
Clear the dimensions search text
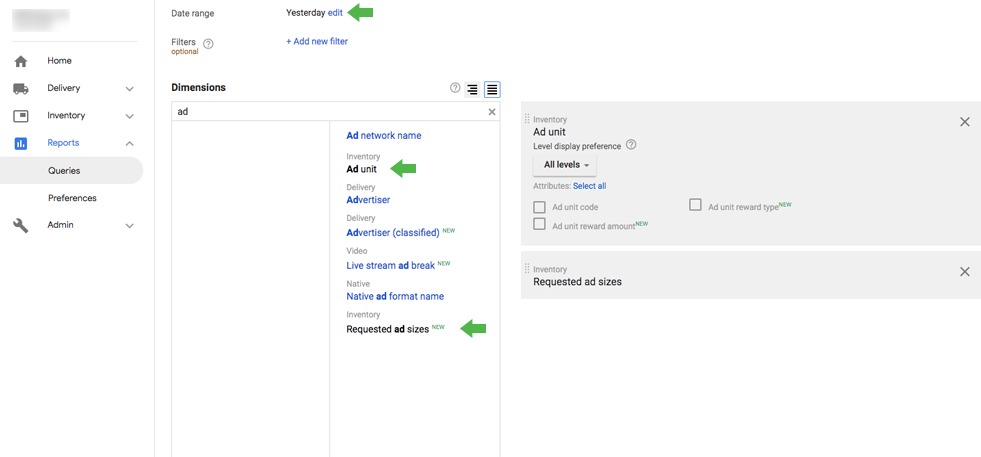[492, 112]
